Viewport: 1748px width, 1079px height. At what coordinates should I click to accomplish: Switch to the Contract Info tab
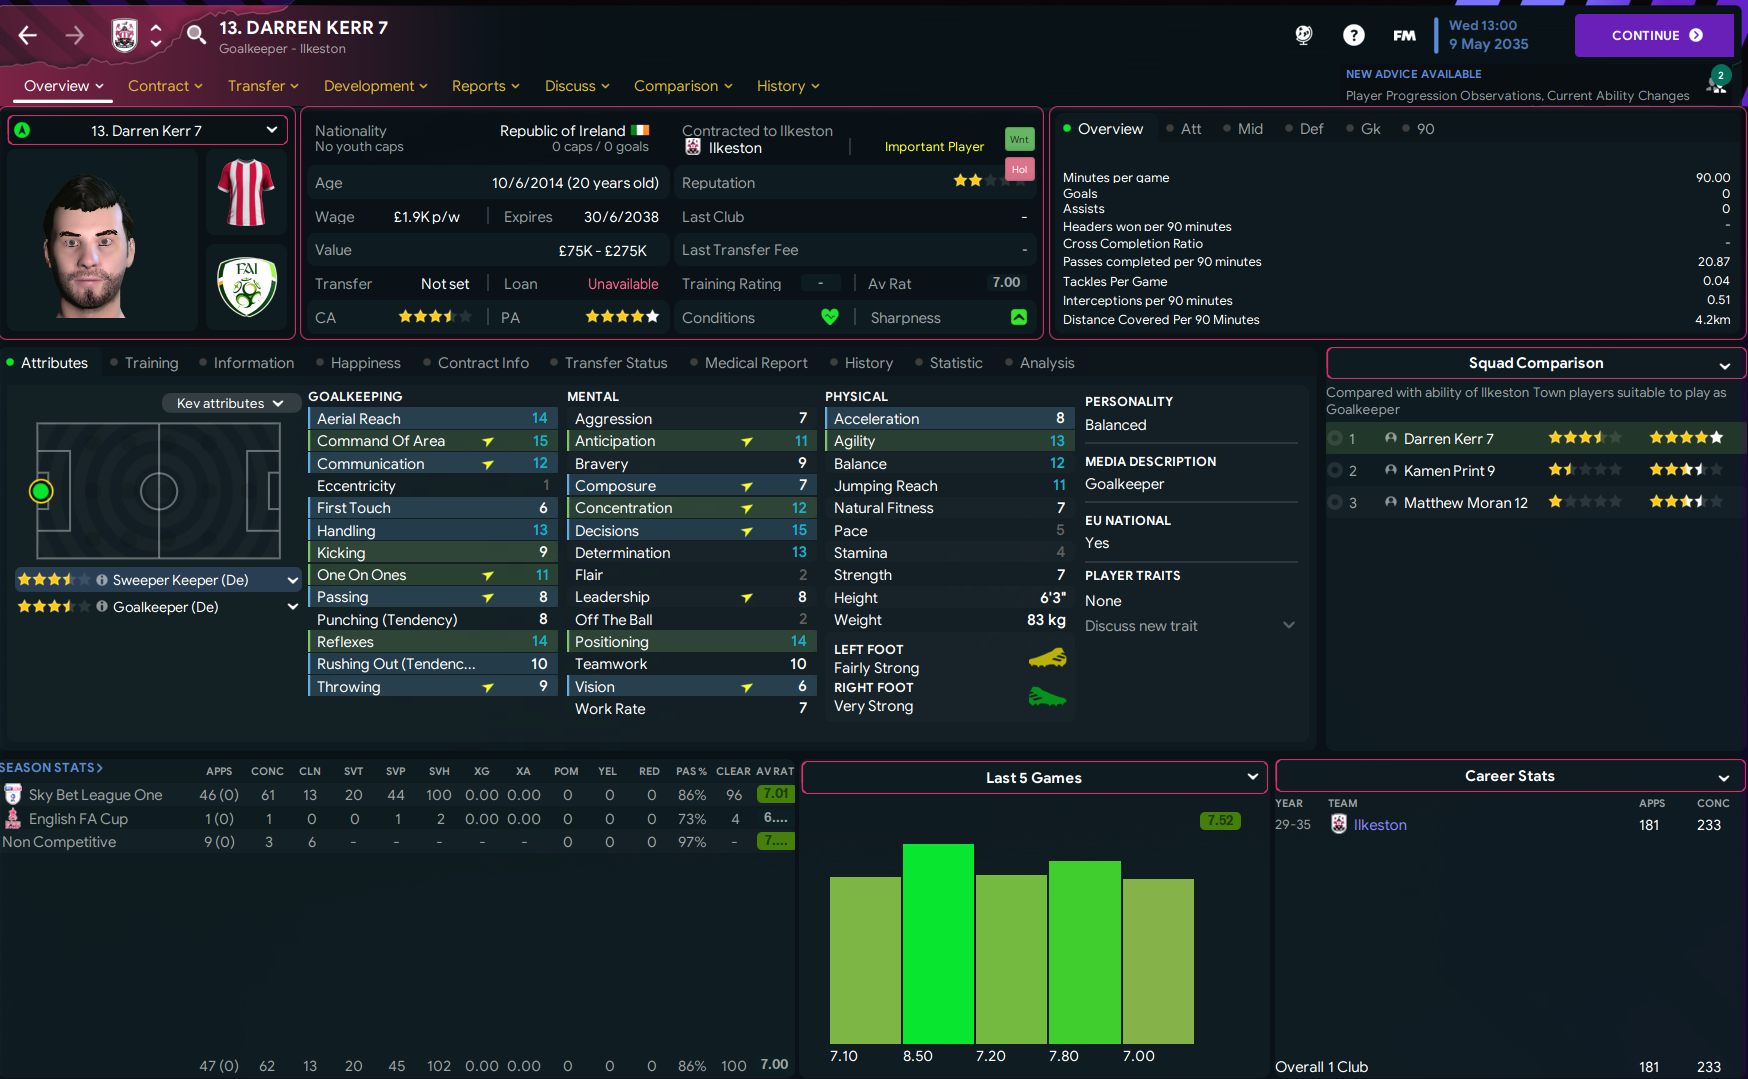coord(483,363)
